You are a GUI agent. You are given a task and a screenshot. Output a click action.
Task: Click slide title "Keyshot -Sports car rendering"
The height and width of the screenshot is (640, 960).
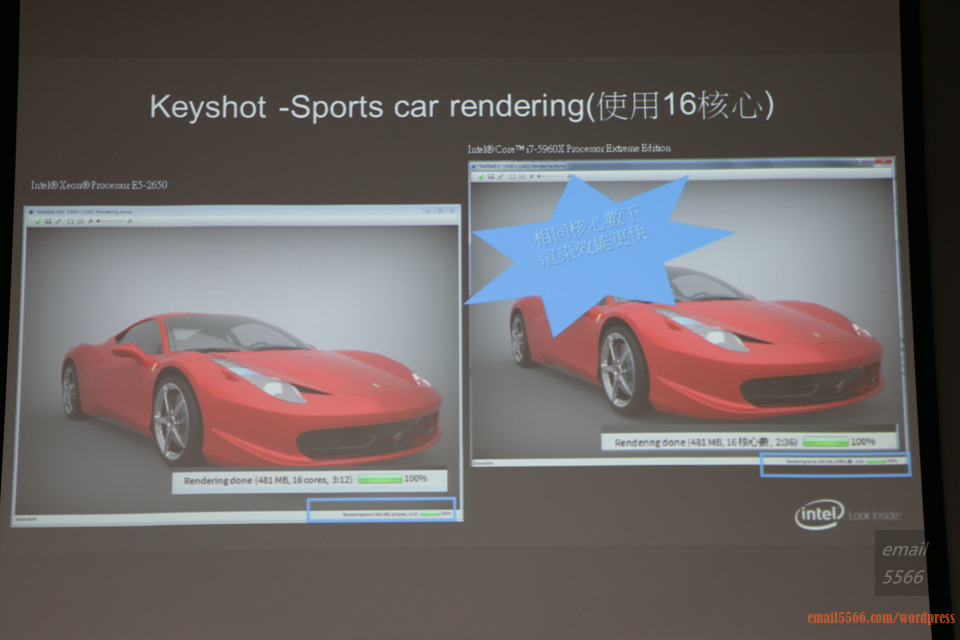tap(367, 107)
